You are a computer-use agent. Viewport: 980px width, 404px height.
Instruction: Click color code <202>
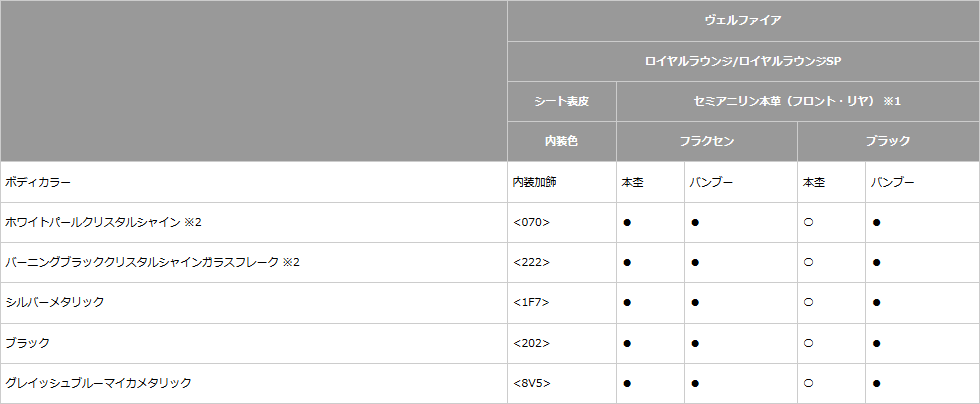coord(531,343)
